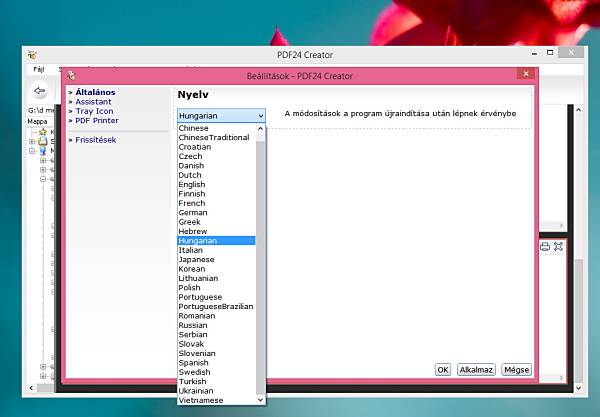600x417 pixels.
Task: Click main window vertical scrollbar up arrow
Action: coord(579,110)
